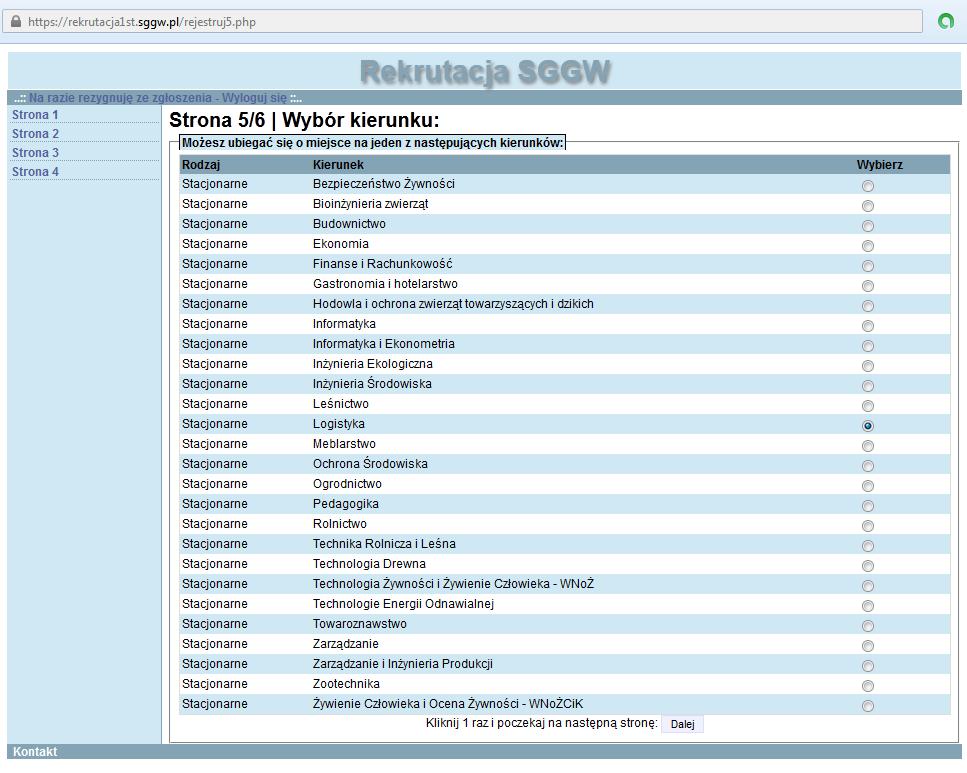
Task: Select Ekonomia radio button
Action: coord(868,246)
